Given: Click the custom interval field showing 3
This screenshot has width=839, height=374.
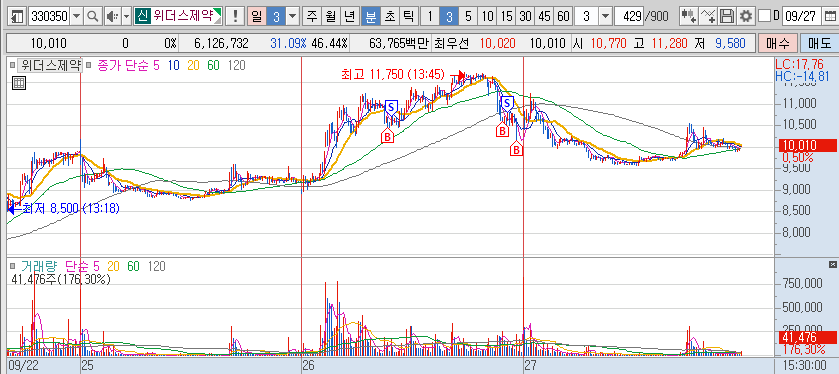Looking at the screenshot, I should [586, 17].
